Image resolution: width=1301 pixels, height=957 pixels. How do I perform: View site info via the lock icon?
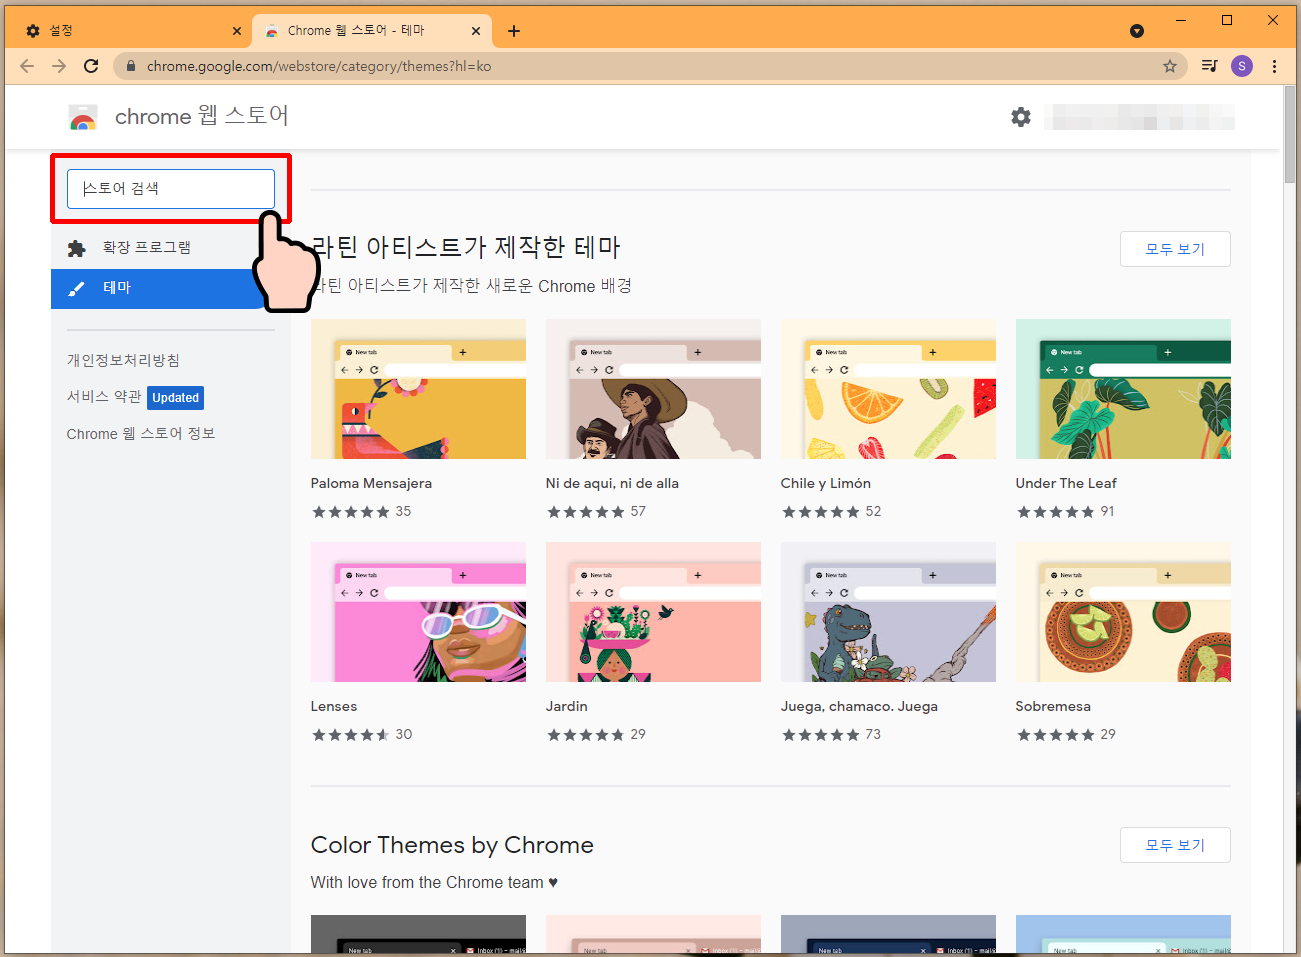click(130, 66)
